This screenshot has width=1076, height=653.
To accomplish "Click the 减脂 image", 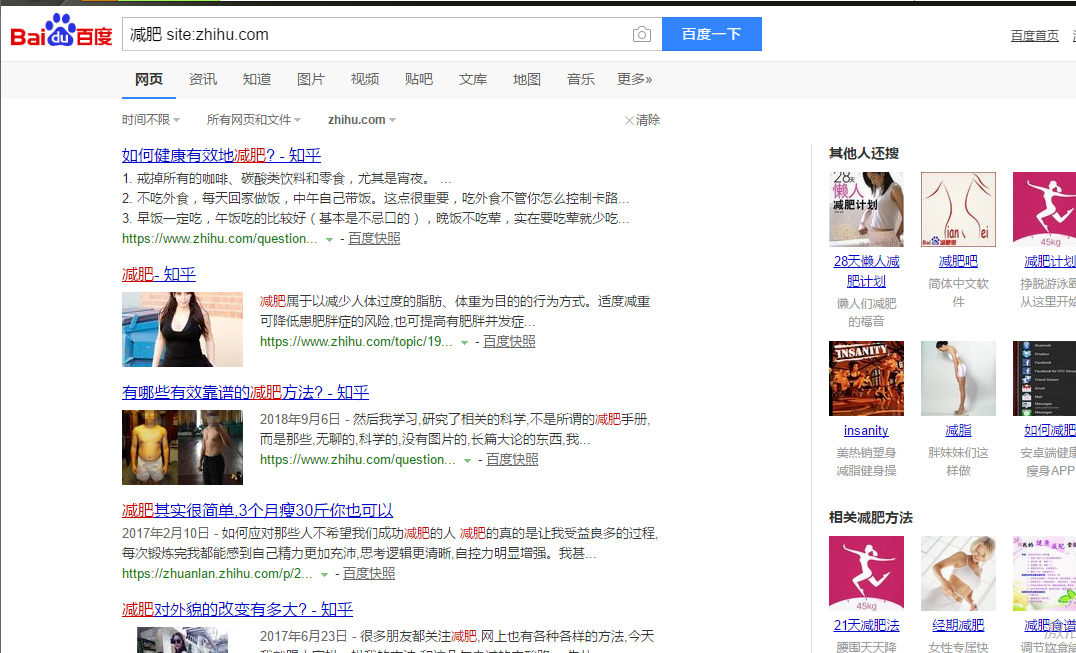I will tap(958, 379).
